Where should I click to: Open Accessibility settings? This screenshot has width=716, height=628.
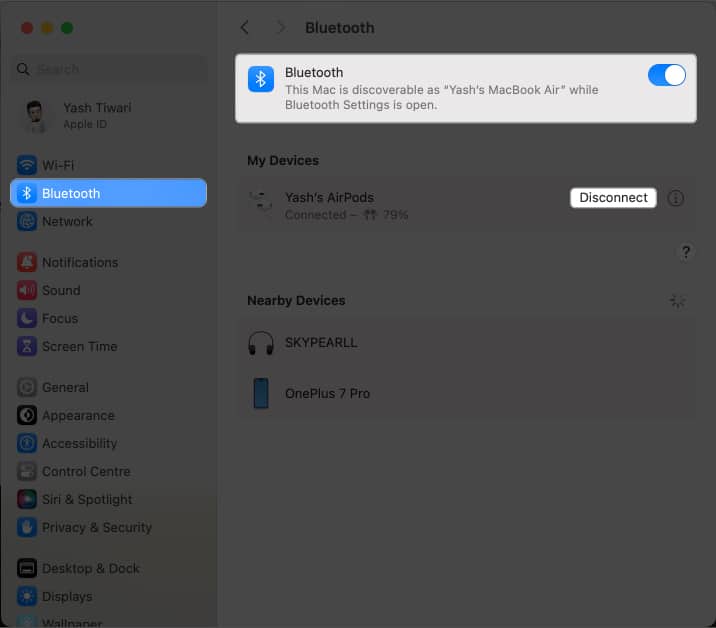[109, 443]
